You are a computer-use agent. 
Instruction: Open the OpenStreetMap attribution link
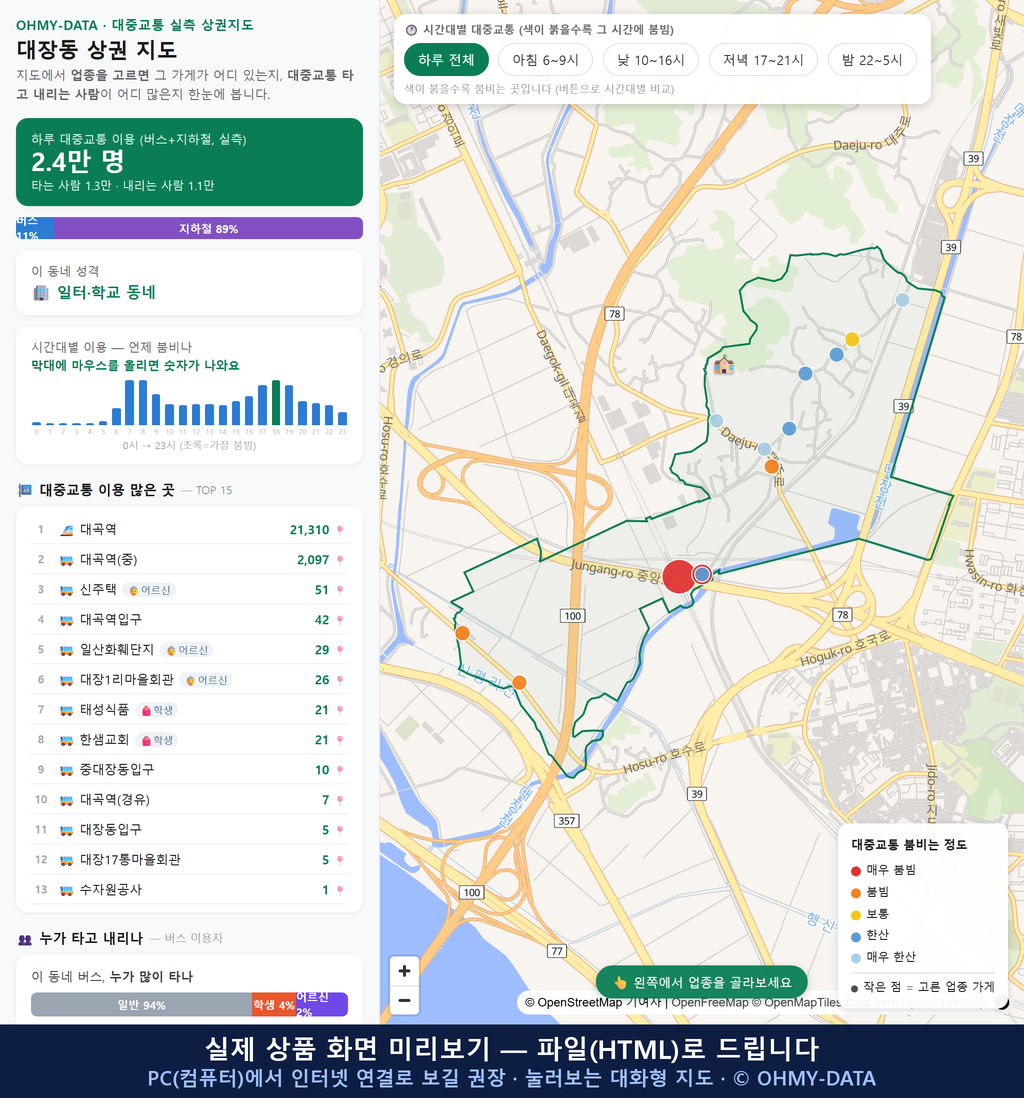click(574, 1003)
